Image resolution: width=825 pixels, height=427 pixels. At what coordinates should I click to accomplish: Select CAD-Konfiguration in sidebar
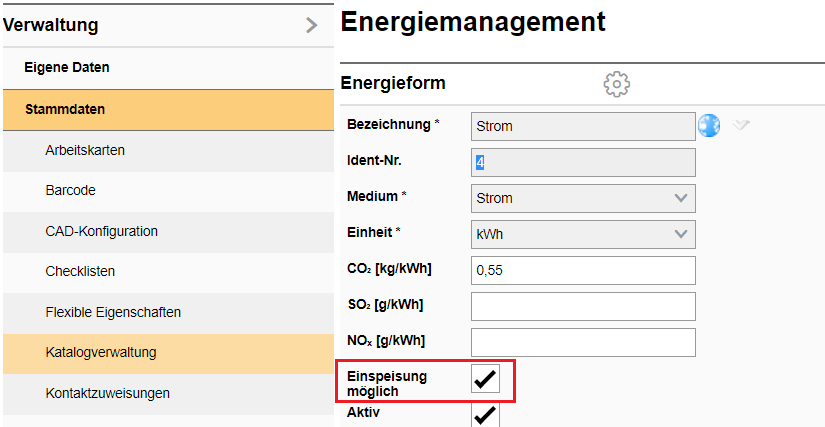168,231
